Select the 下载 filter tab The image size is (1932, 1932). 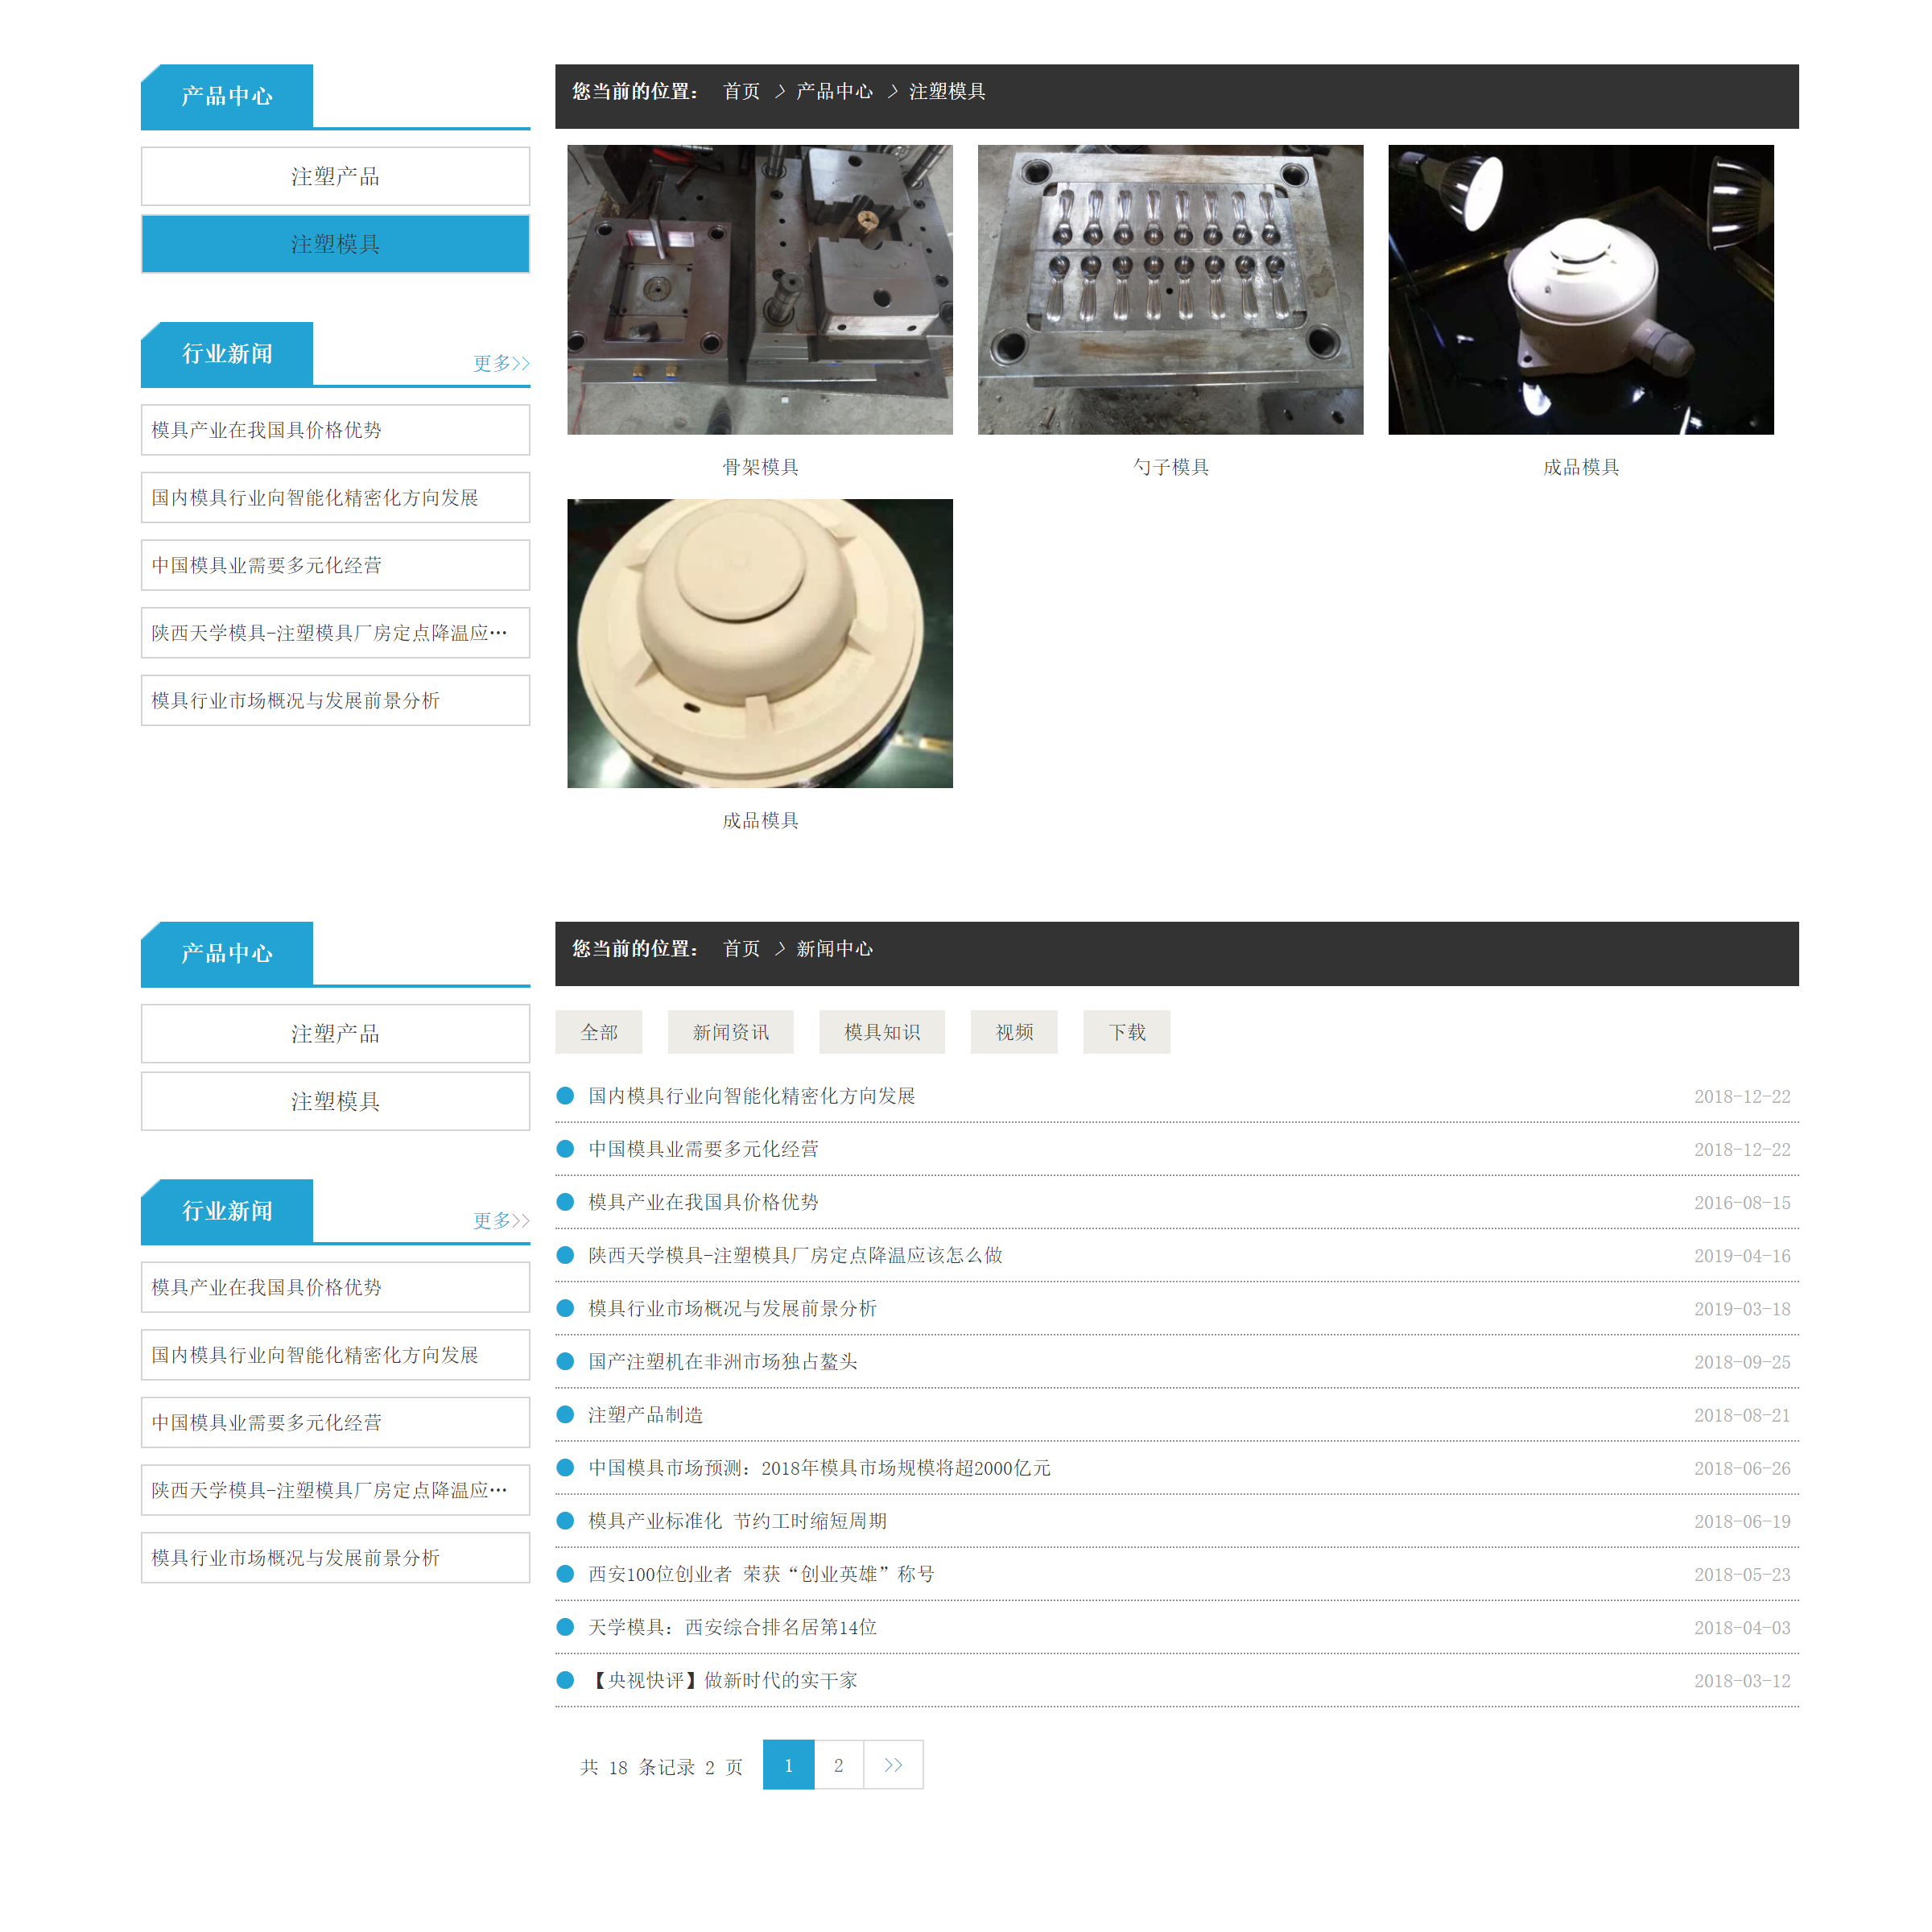tap(1127, 1032)
